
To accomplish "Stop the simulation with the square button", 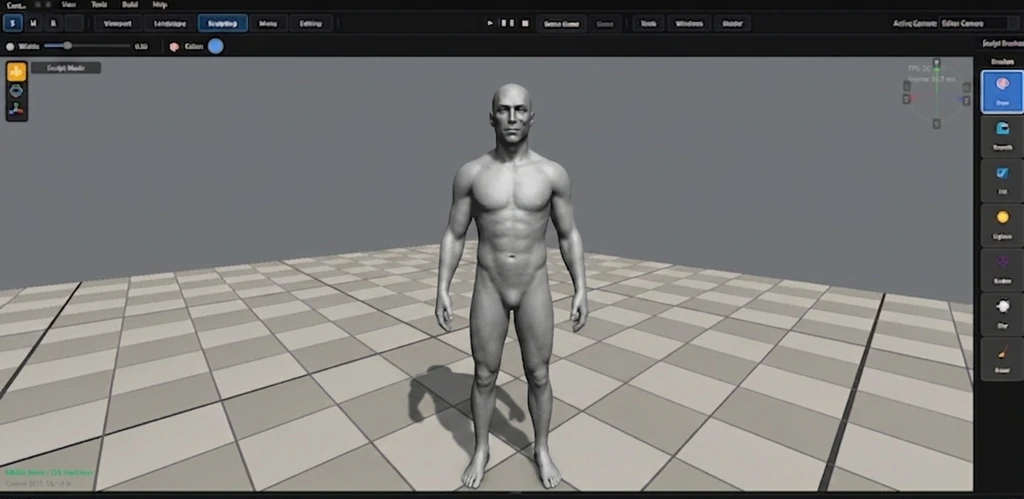I will [x=525, y=24].
